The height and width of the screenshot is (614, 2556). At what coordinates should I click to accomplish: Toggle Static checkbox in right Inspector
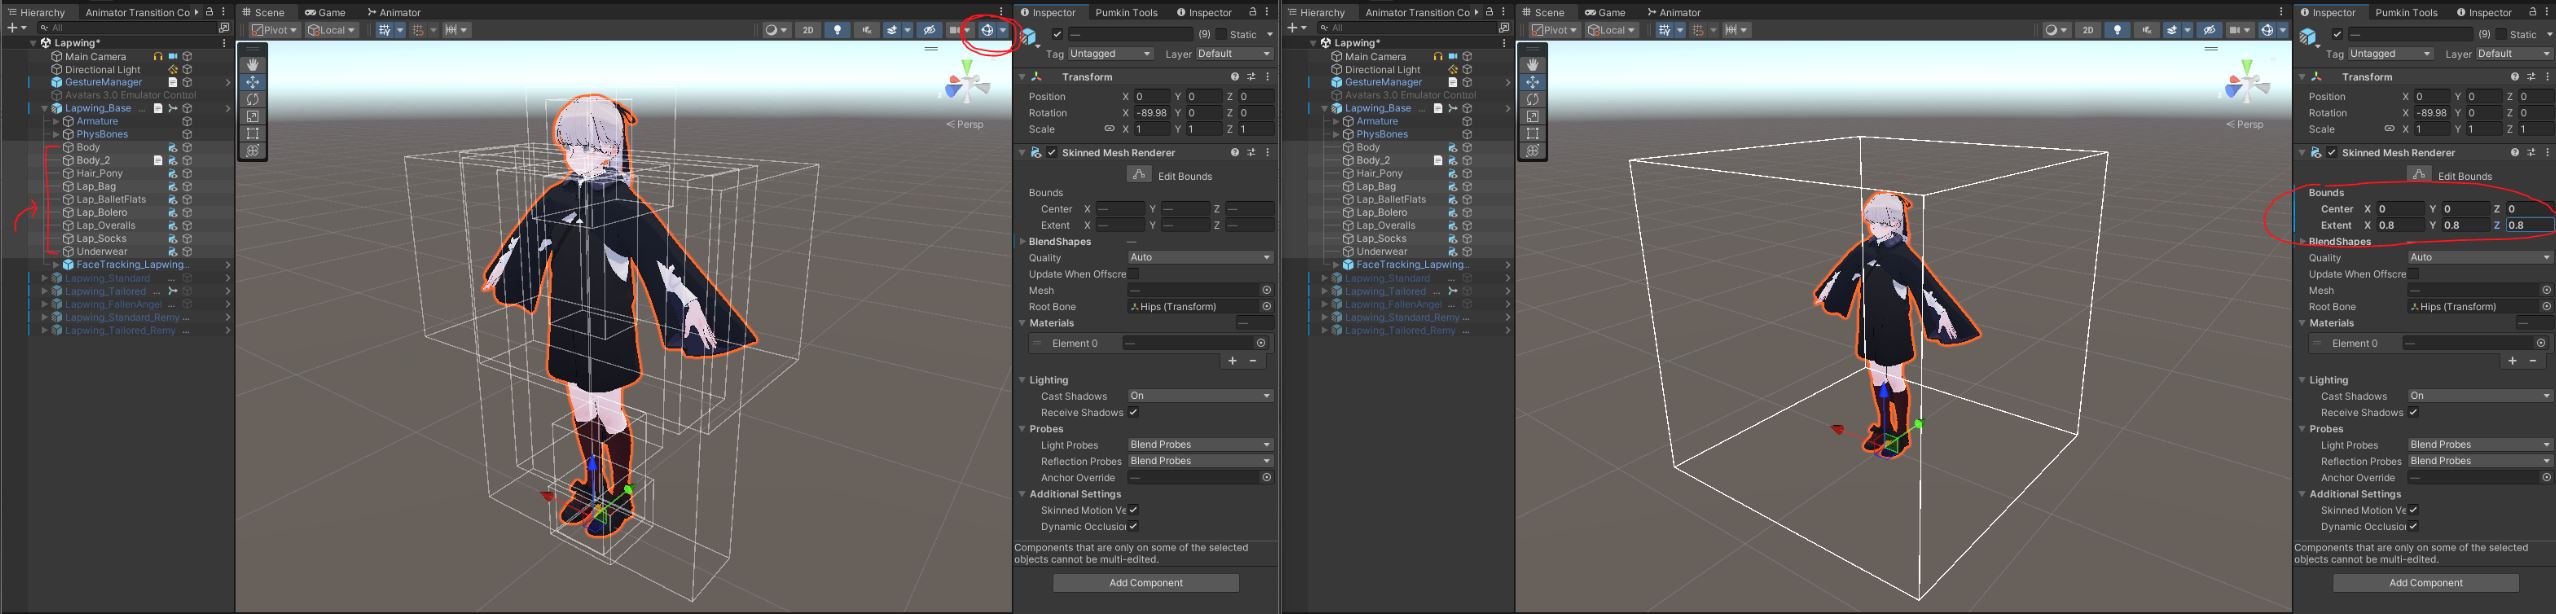point(2501,34)
